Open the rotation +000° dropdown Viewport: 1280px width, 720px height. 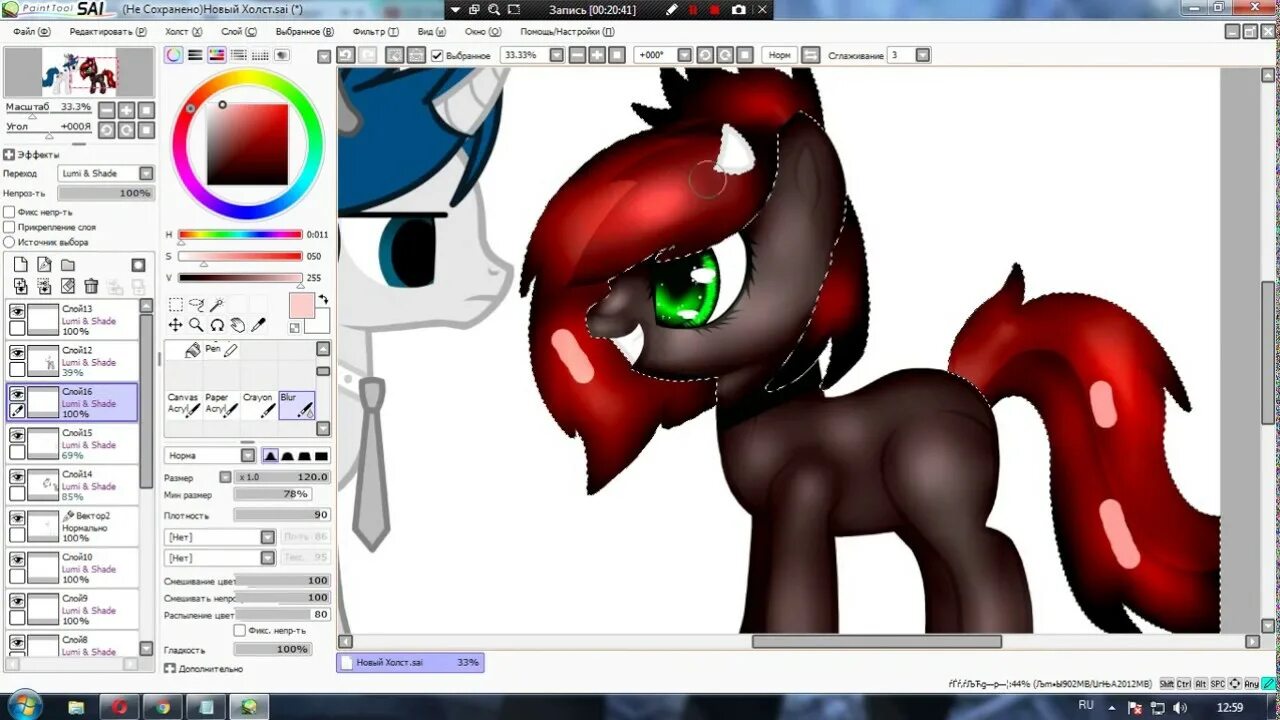[x=683, y=55]
